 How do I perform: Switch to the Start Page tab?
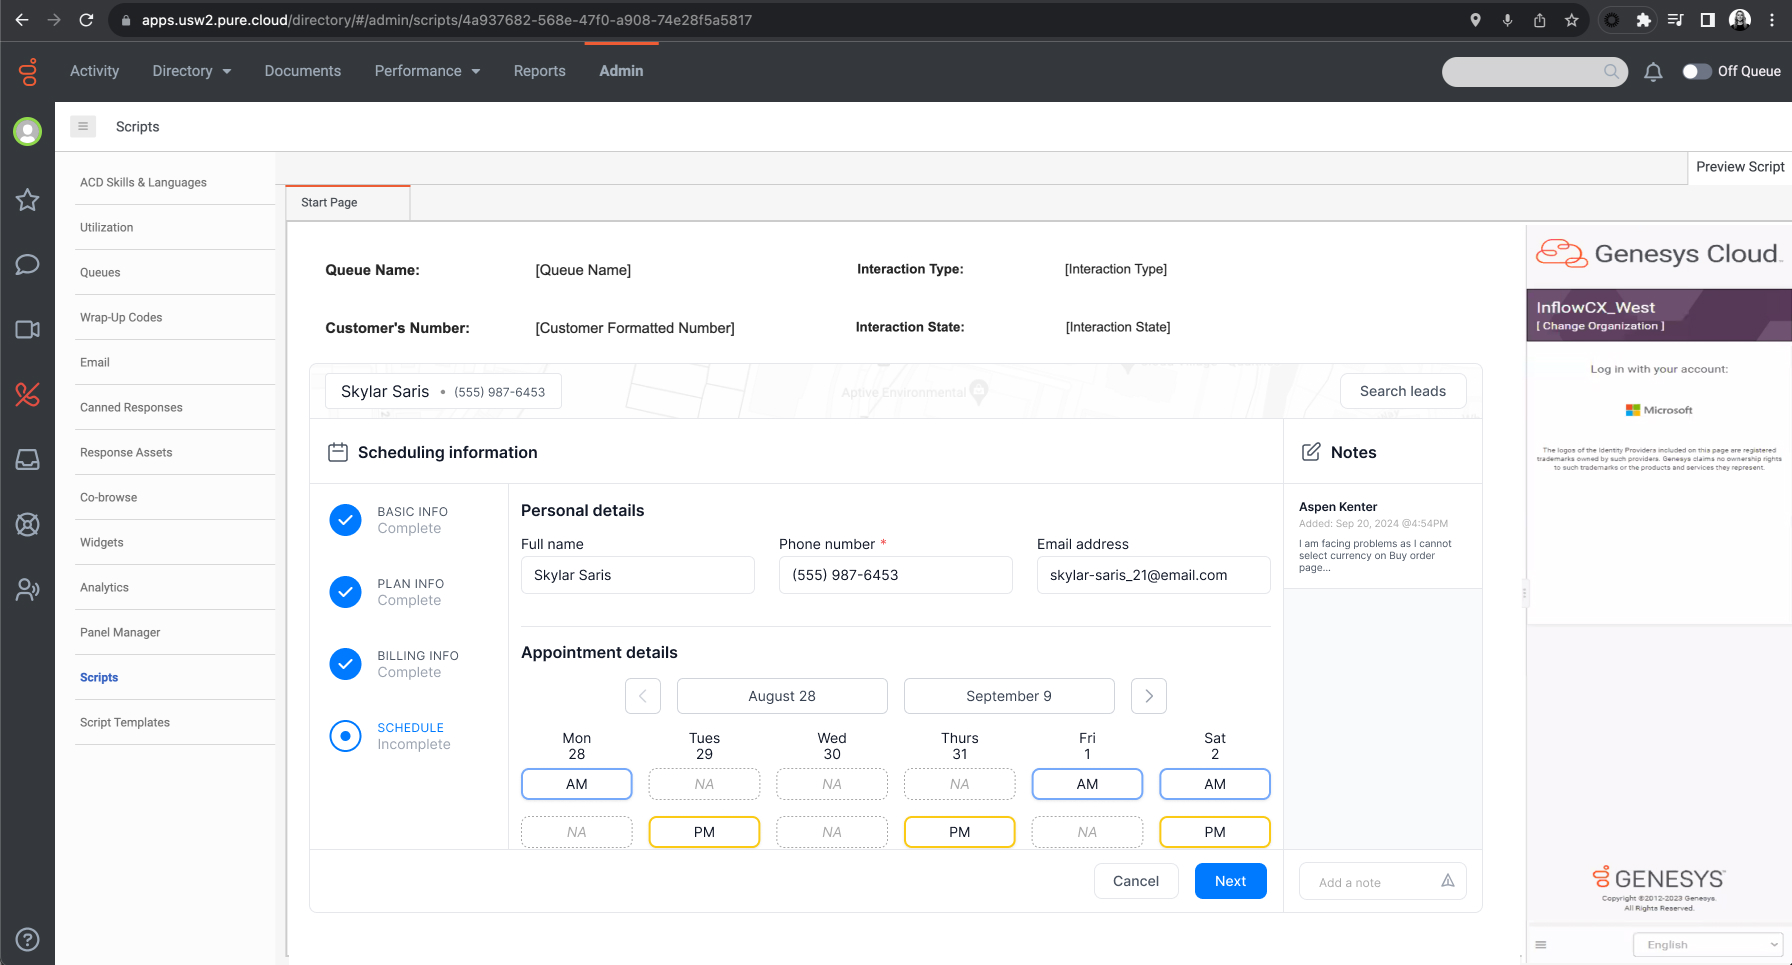tap(348, 202)
